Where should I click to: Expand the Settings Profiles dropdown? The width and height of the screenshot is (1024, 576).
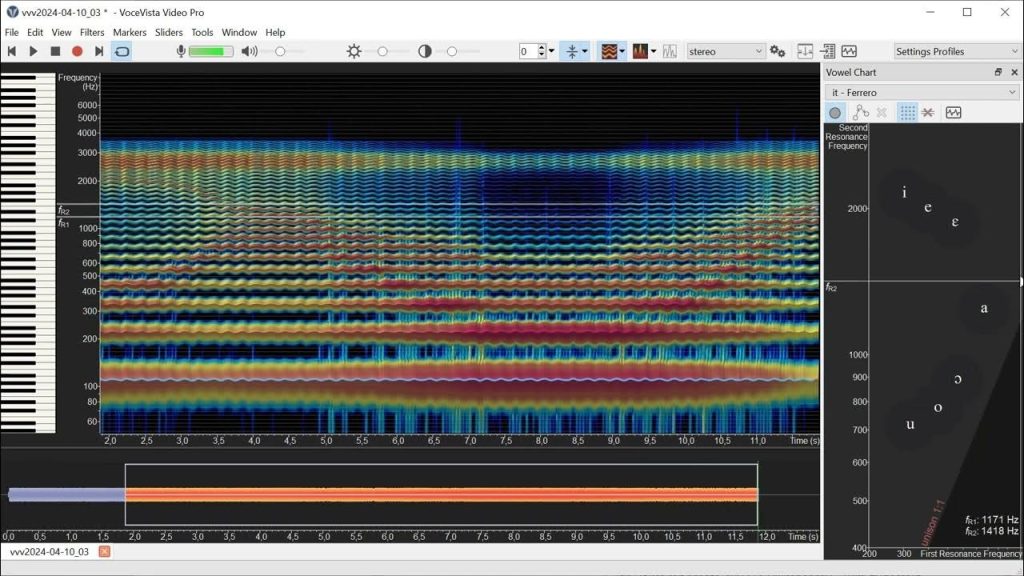click(x=956, y=51)
